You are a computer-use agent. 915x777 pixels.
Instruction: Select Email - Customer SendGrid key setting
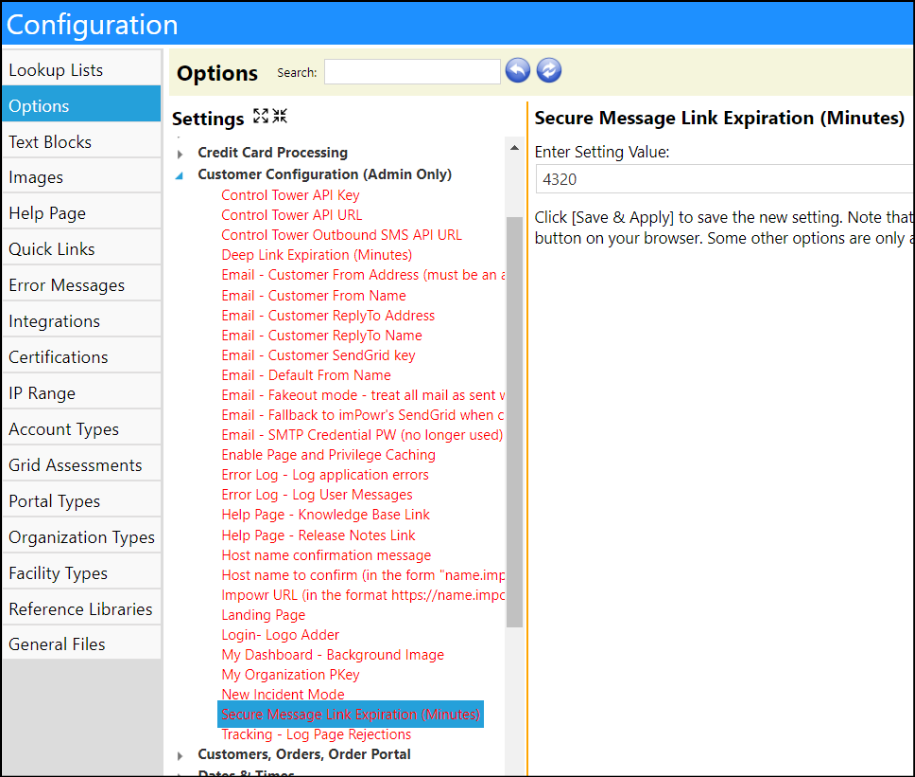coord(318,355)
